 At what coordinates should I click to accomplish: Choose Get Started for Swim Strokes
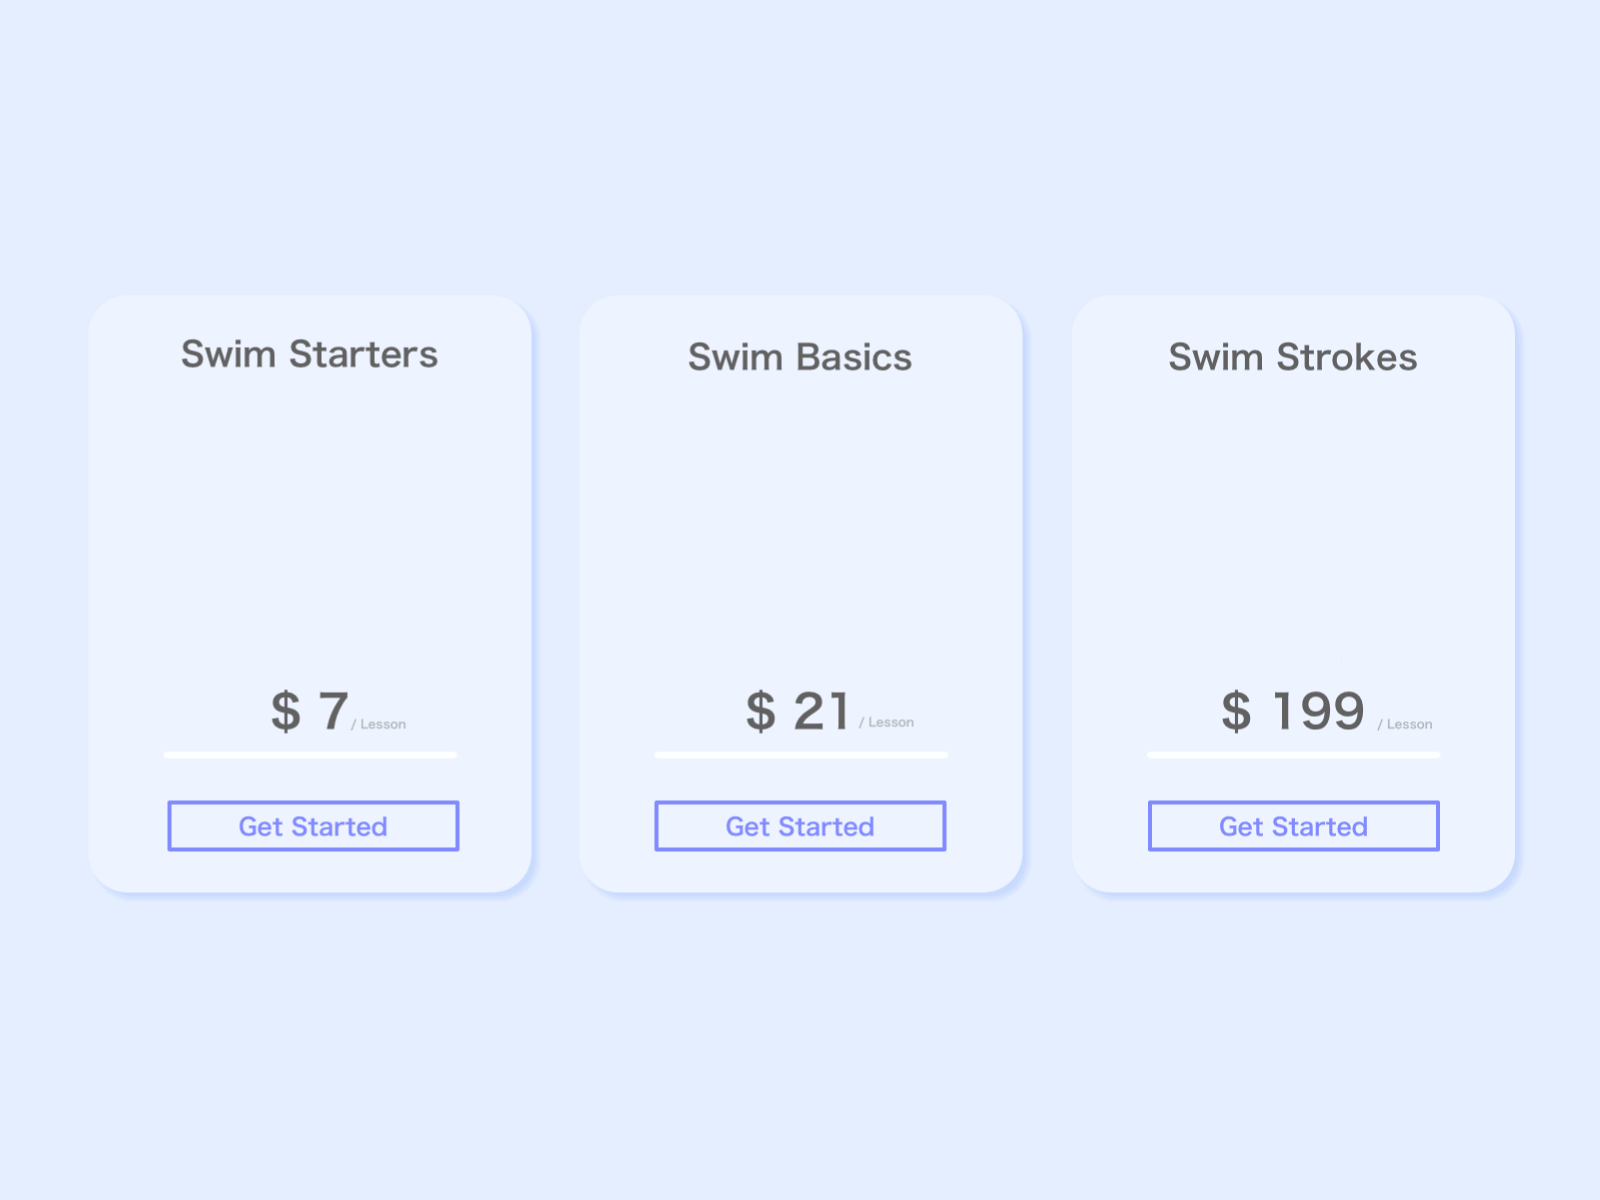(x=1293, y=826)
